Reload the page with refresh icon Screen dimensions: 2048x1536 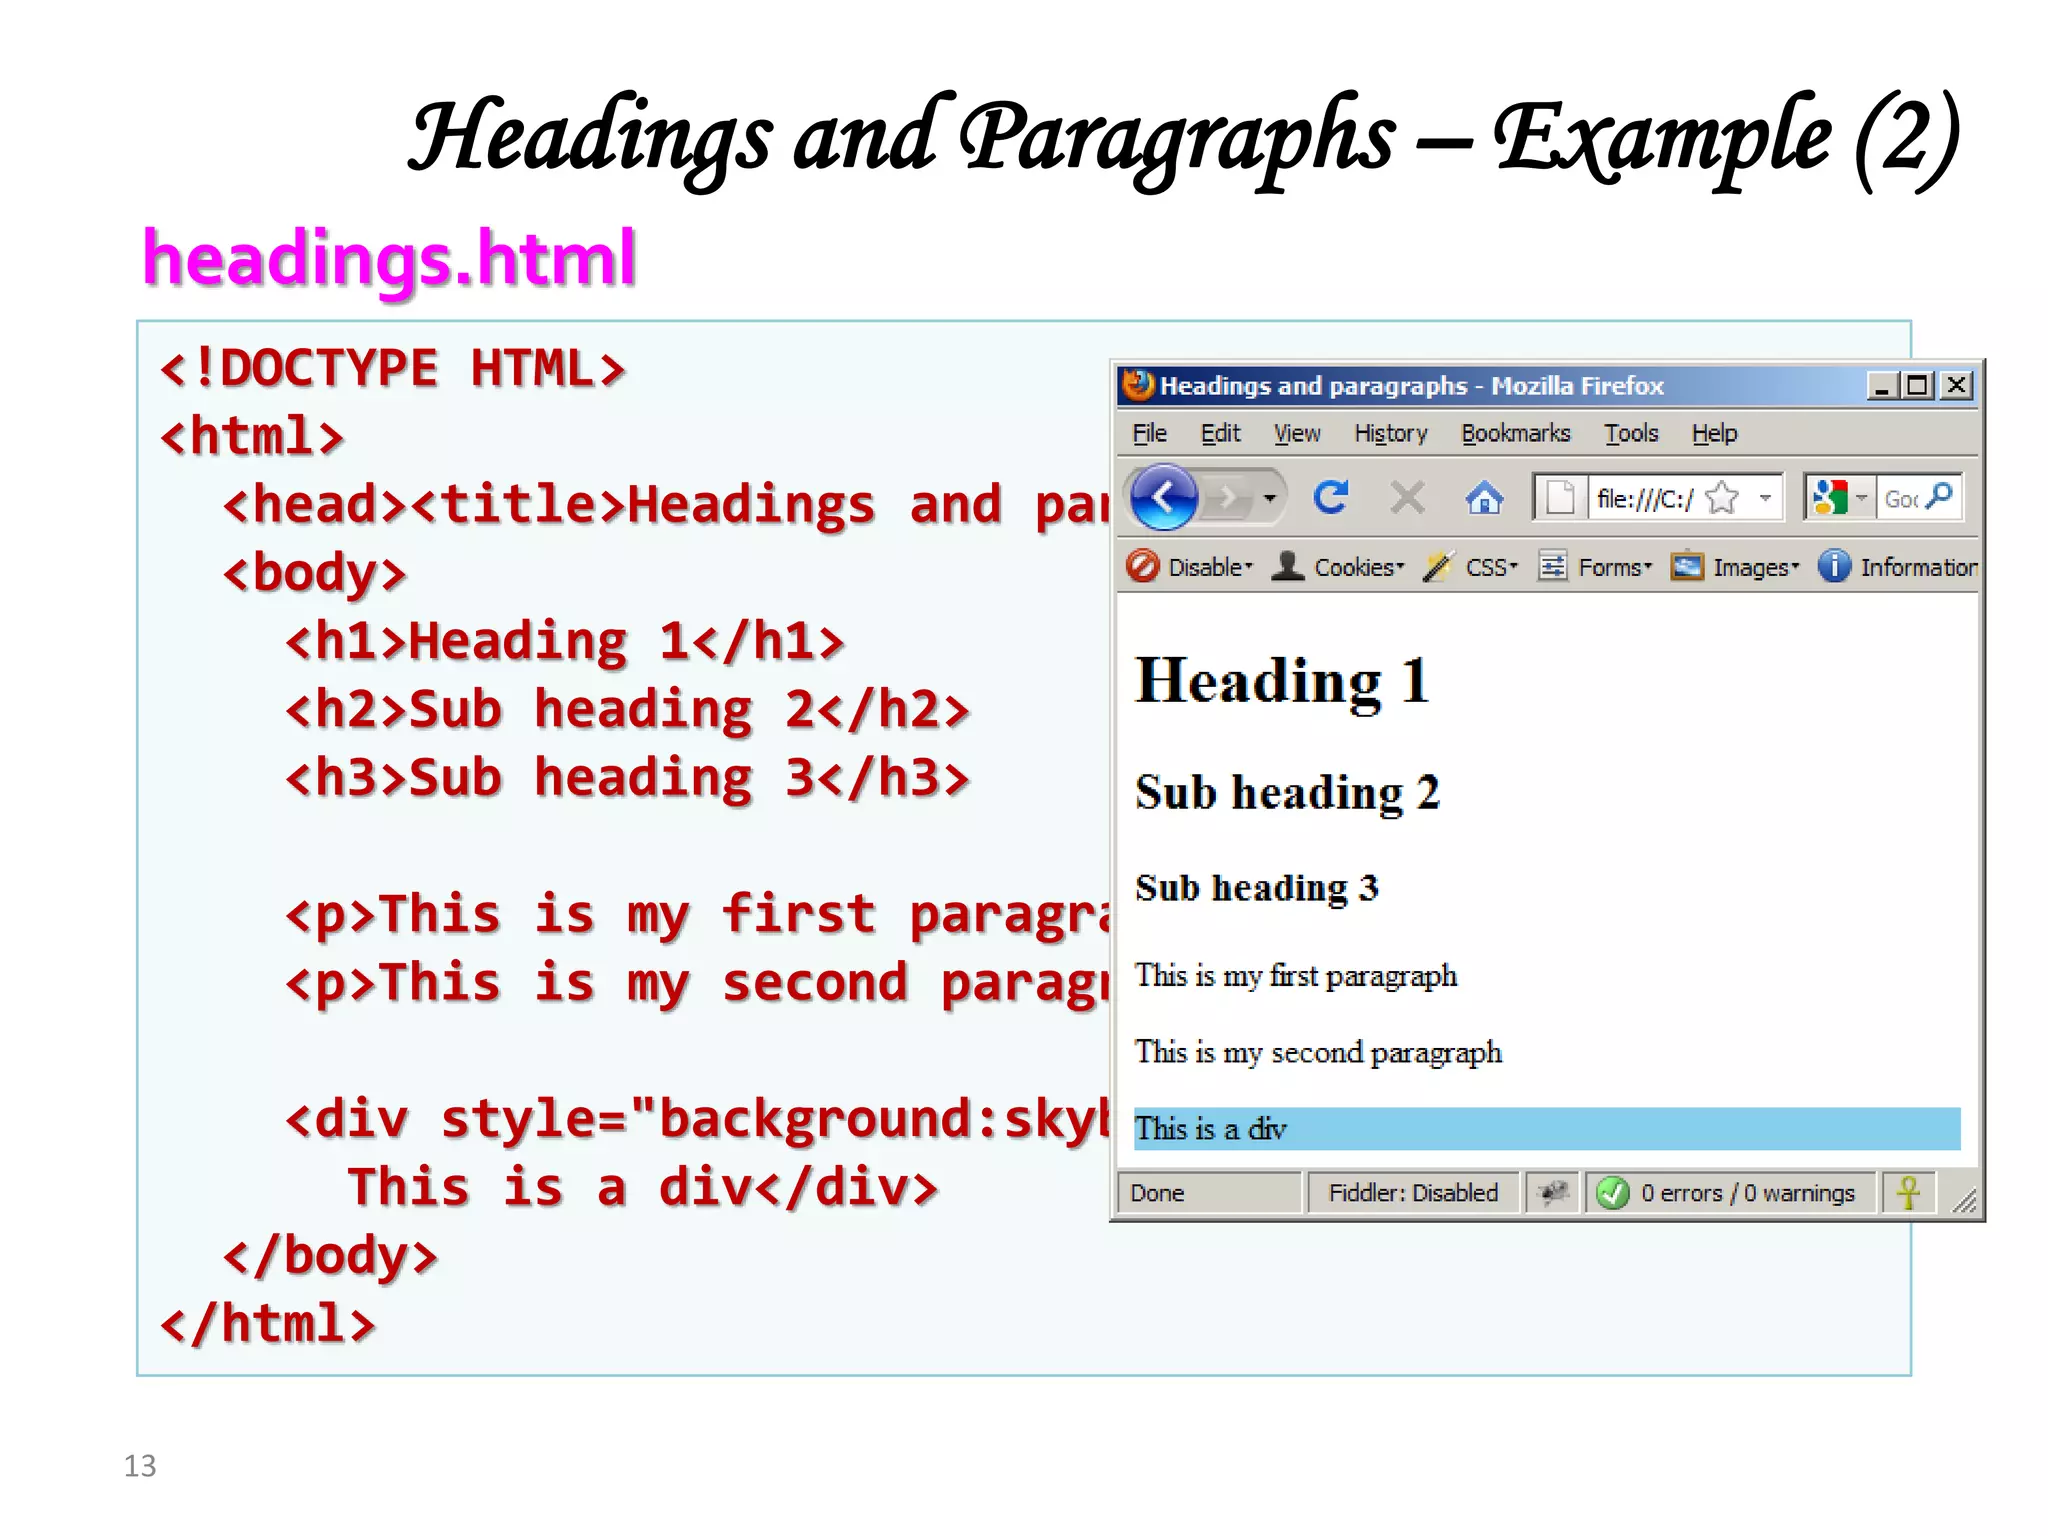[x=1331, y=497]
